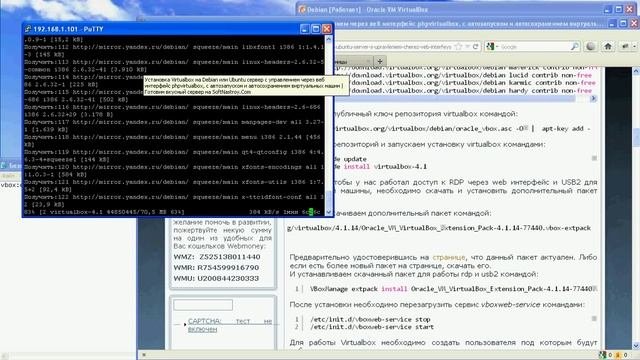Click the line '/etc/init.d/vboxweb-service stop'
Screen dimensions: 640x360
[370, 319]
